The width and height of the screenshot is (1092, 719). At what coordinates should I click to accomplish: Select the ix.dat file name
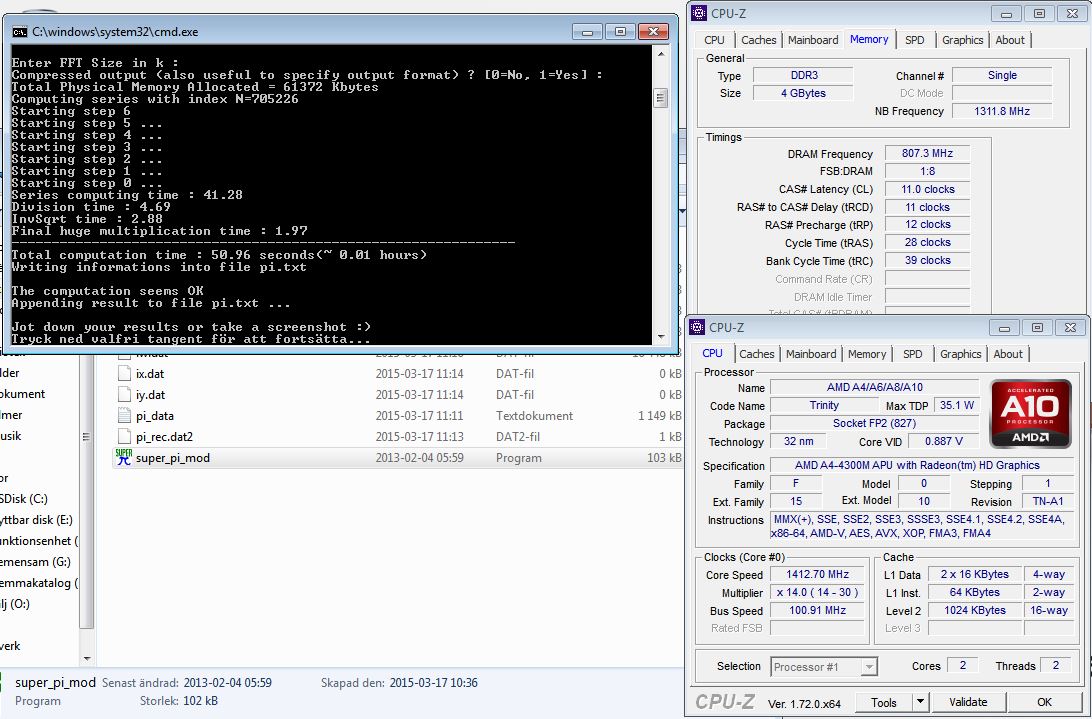point(150,374)
